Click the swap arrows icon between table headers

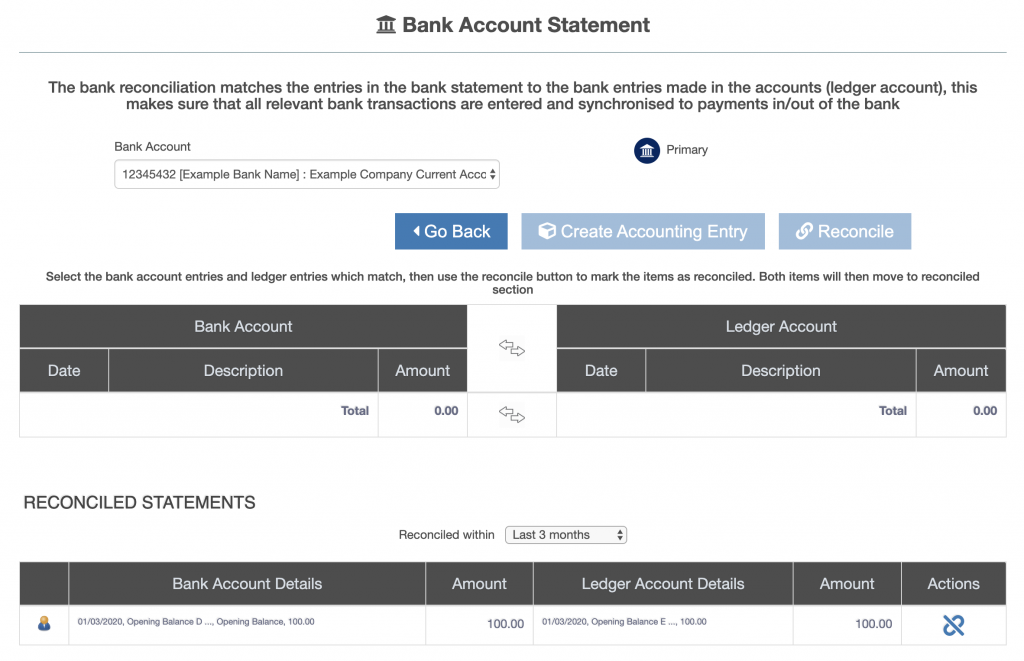(512, 347)
